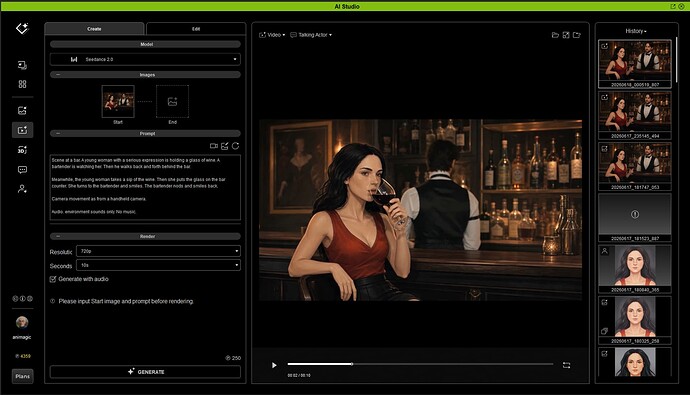The width and height of the screenshot is (690, 395).
Task: Open the Talking Actor dropdown
Action: click(311, 35)
